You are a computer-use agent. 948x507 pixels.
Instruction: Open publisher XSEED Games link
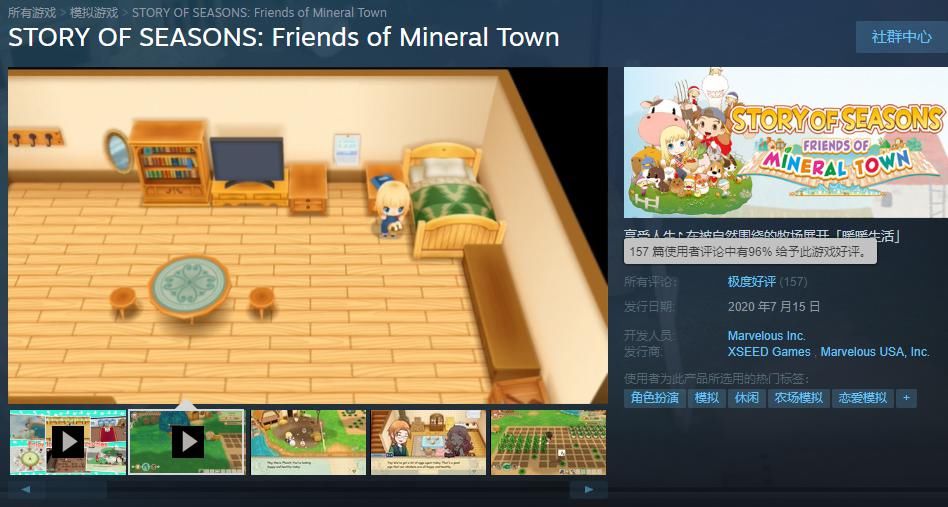click(769, 352)
